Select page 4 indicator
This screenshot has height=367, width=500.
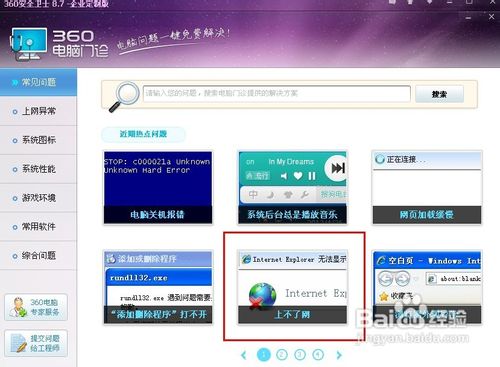tap(318, 355)
